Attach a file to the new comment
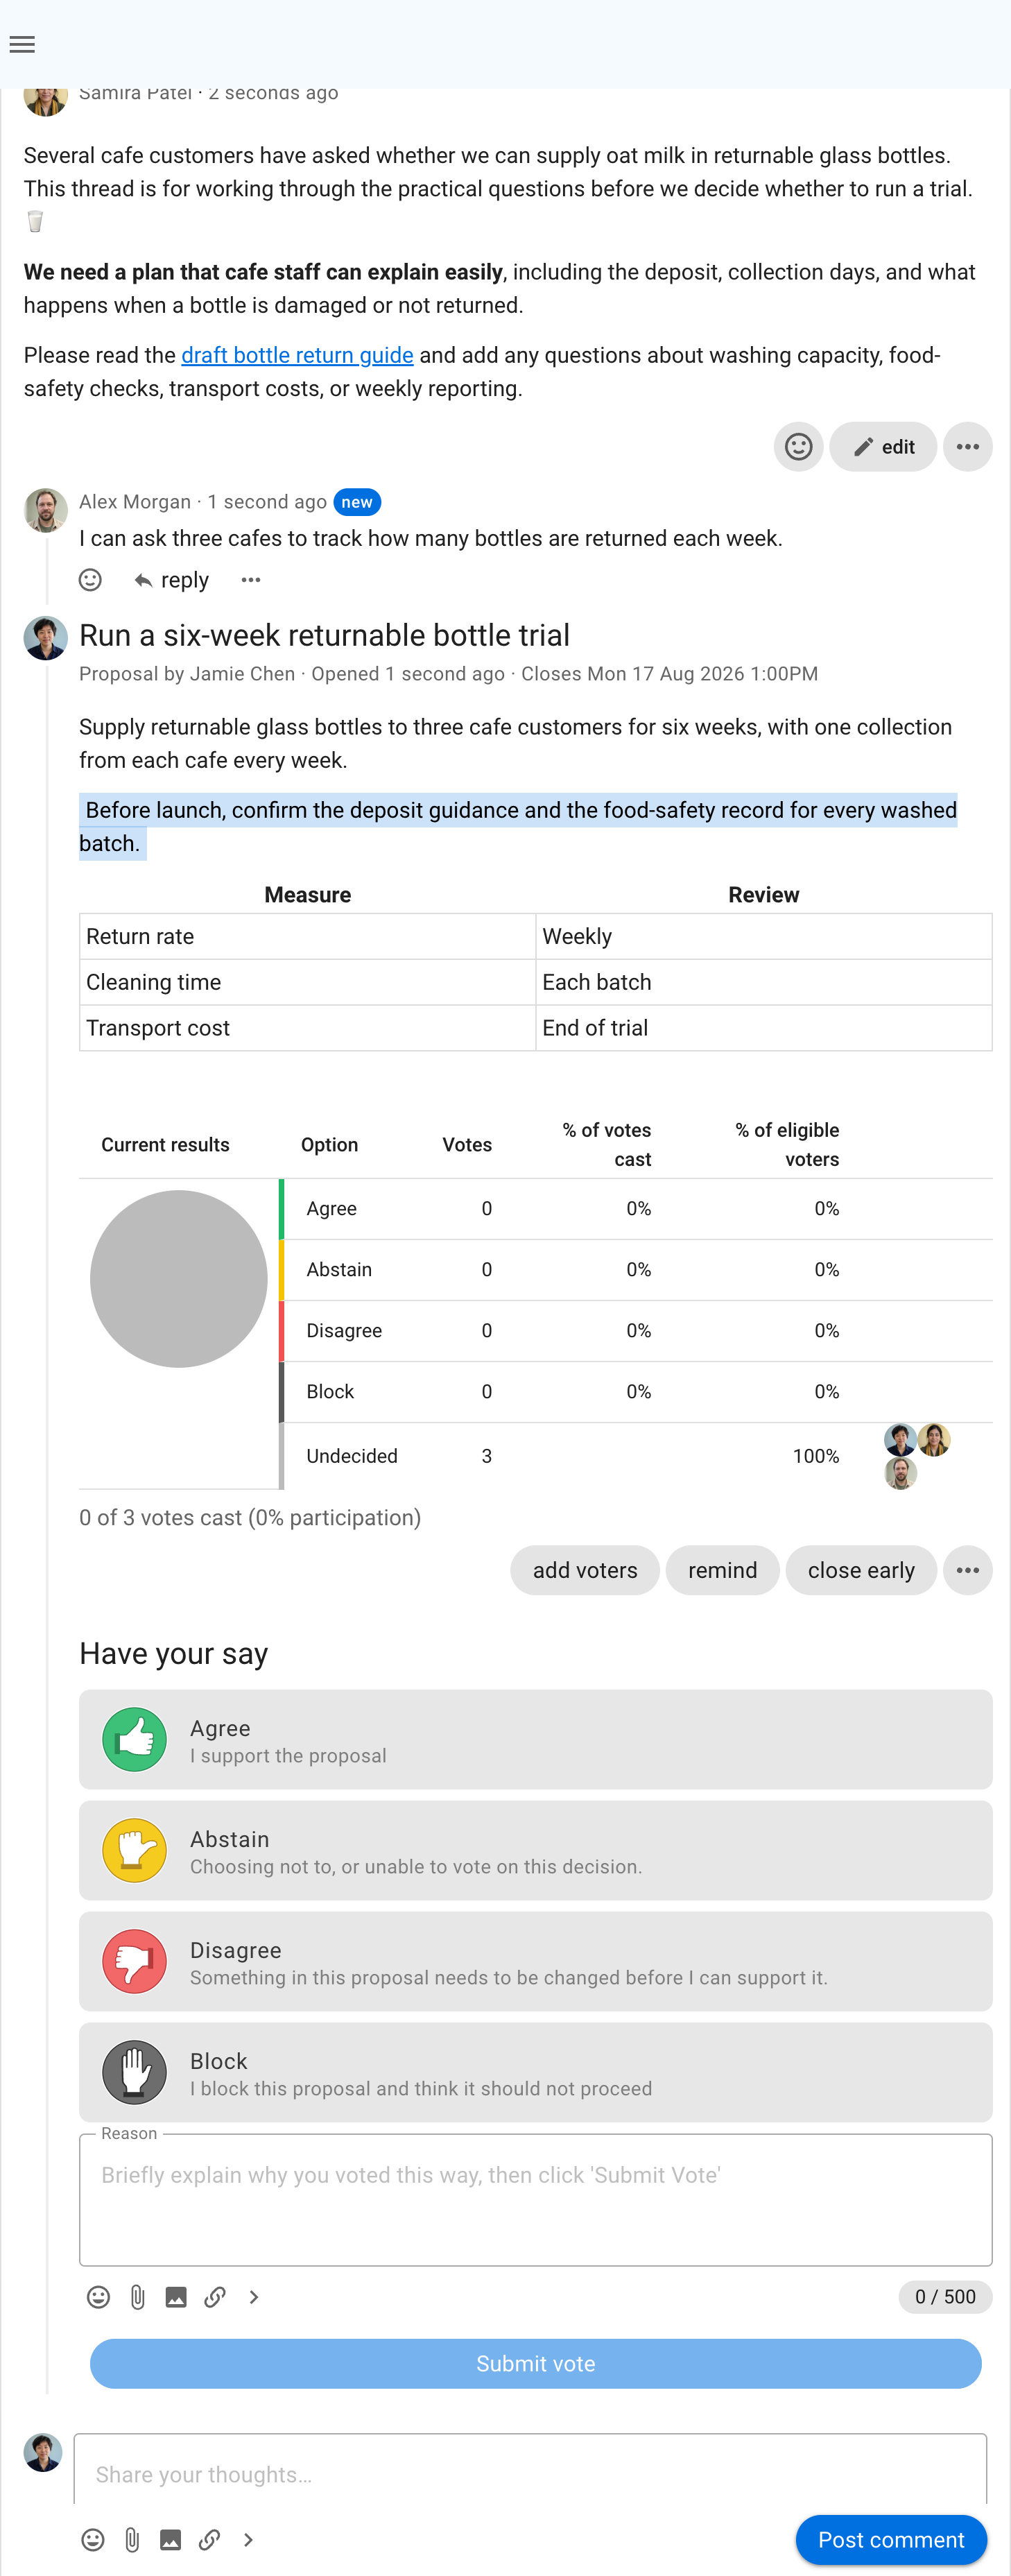Image resolution: width=1011 pixels, height=2576 pixels. click(x=132, y=2540)
